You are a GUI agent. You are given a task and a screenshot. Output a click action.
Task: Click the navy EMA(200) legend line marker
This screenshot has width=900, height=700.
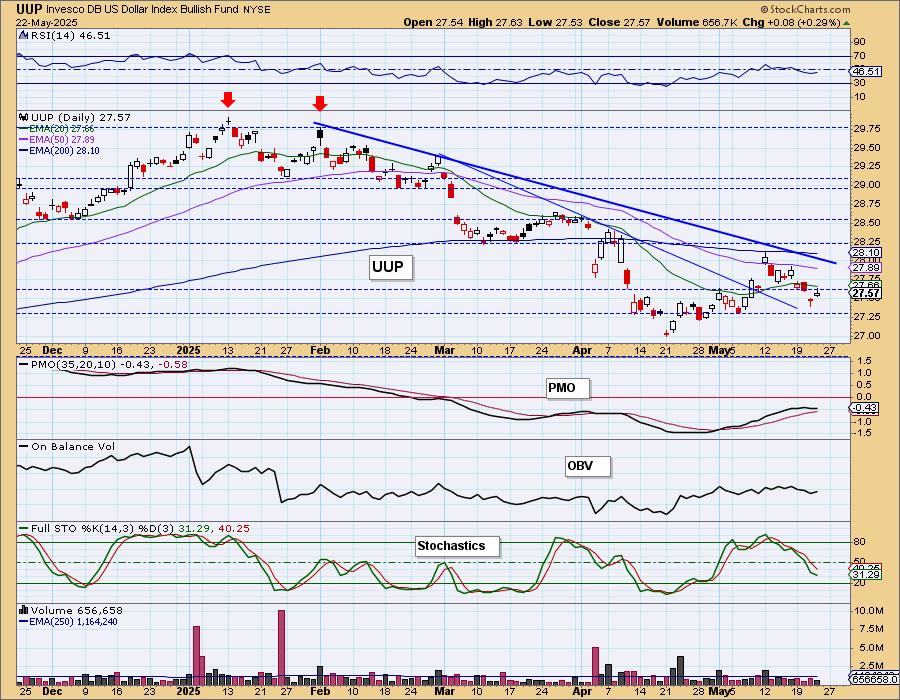click(24, 150)
